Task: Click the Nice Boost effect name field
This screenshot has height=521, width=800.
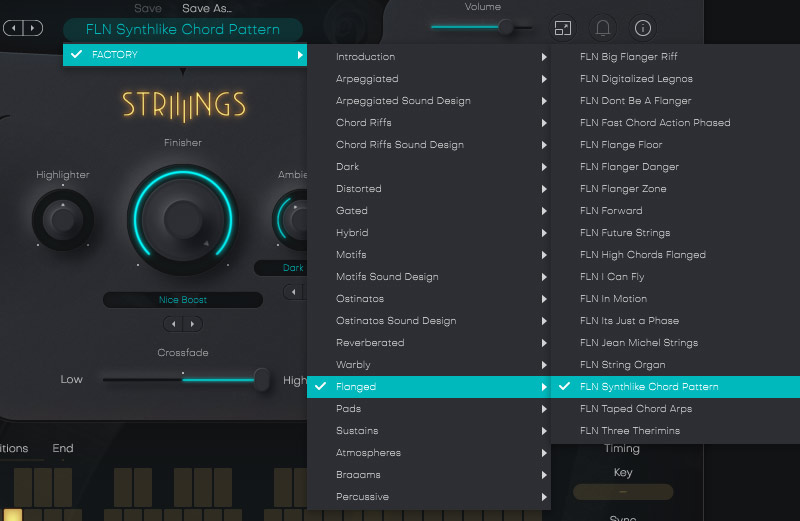Action: tap(183, 300)
